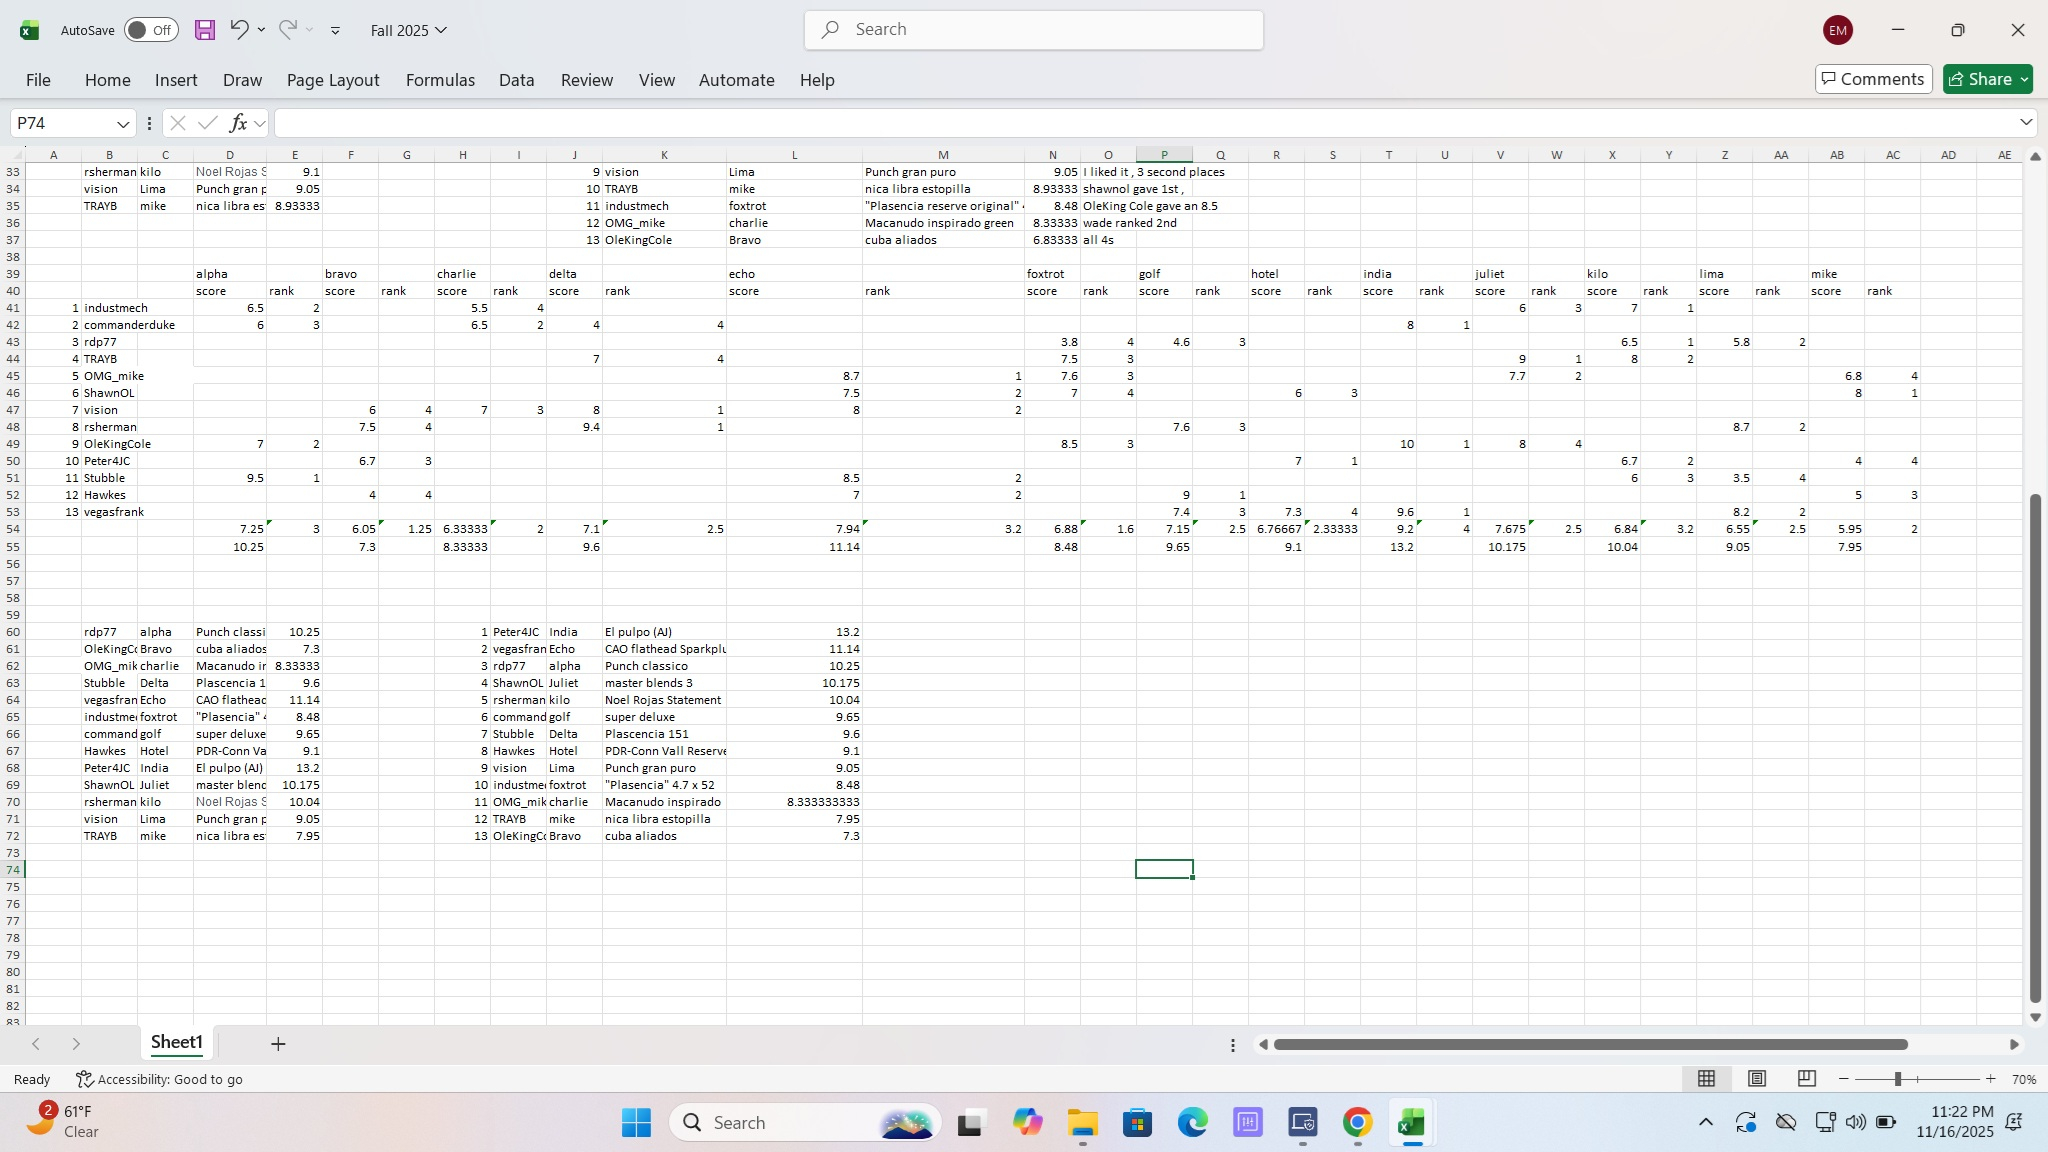Open Customize Quick Access Toolbar dropdown

(x=335, y=30)
